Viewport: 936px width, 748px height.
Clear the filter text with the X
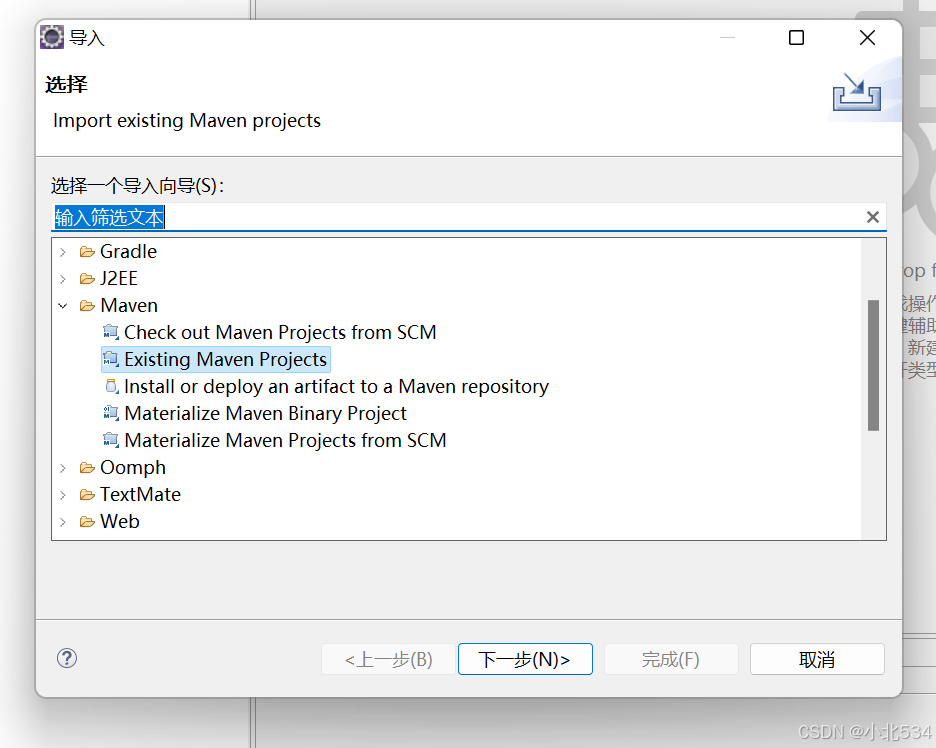(x=872, y=216)
